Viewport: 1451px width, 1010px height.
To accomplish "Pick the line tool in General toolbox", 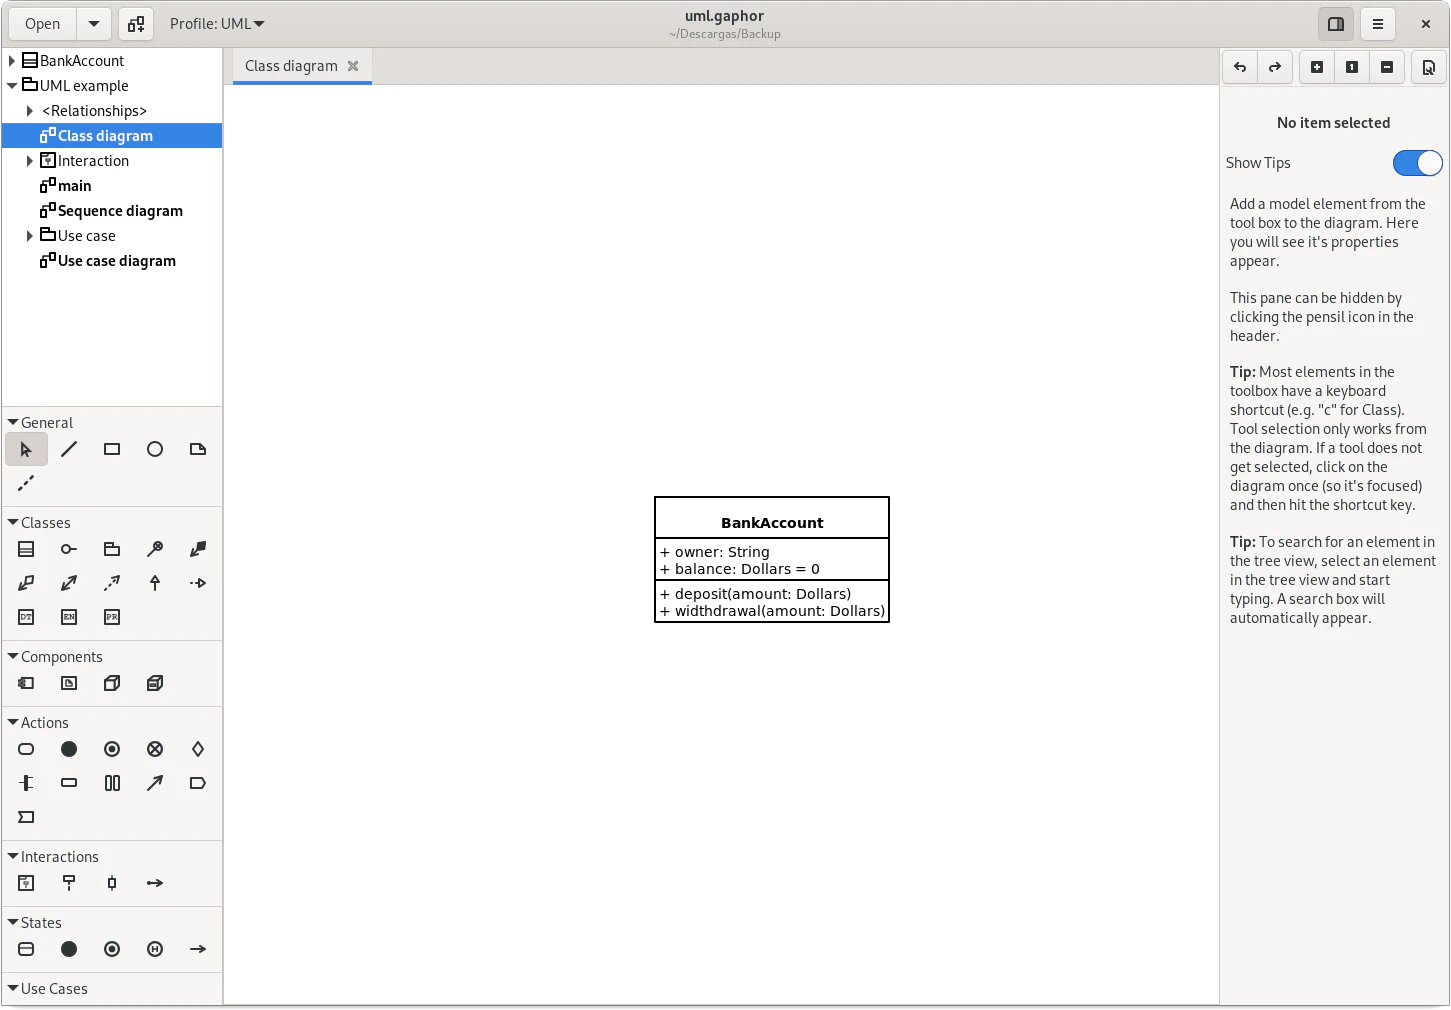I will pyautogui.click(x=69, y=450).
